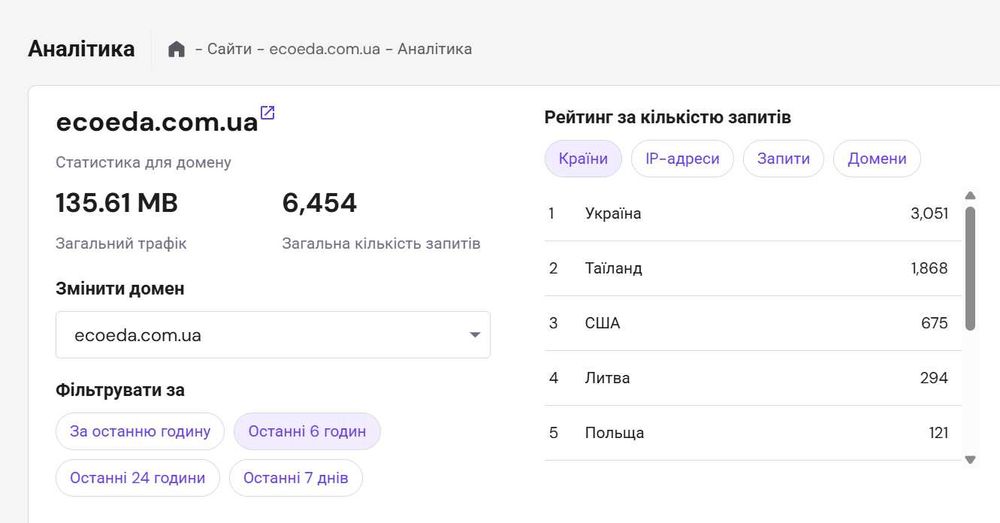
Task: Select Останні 24 години filter
Action: (138, 478)
